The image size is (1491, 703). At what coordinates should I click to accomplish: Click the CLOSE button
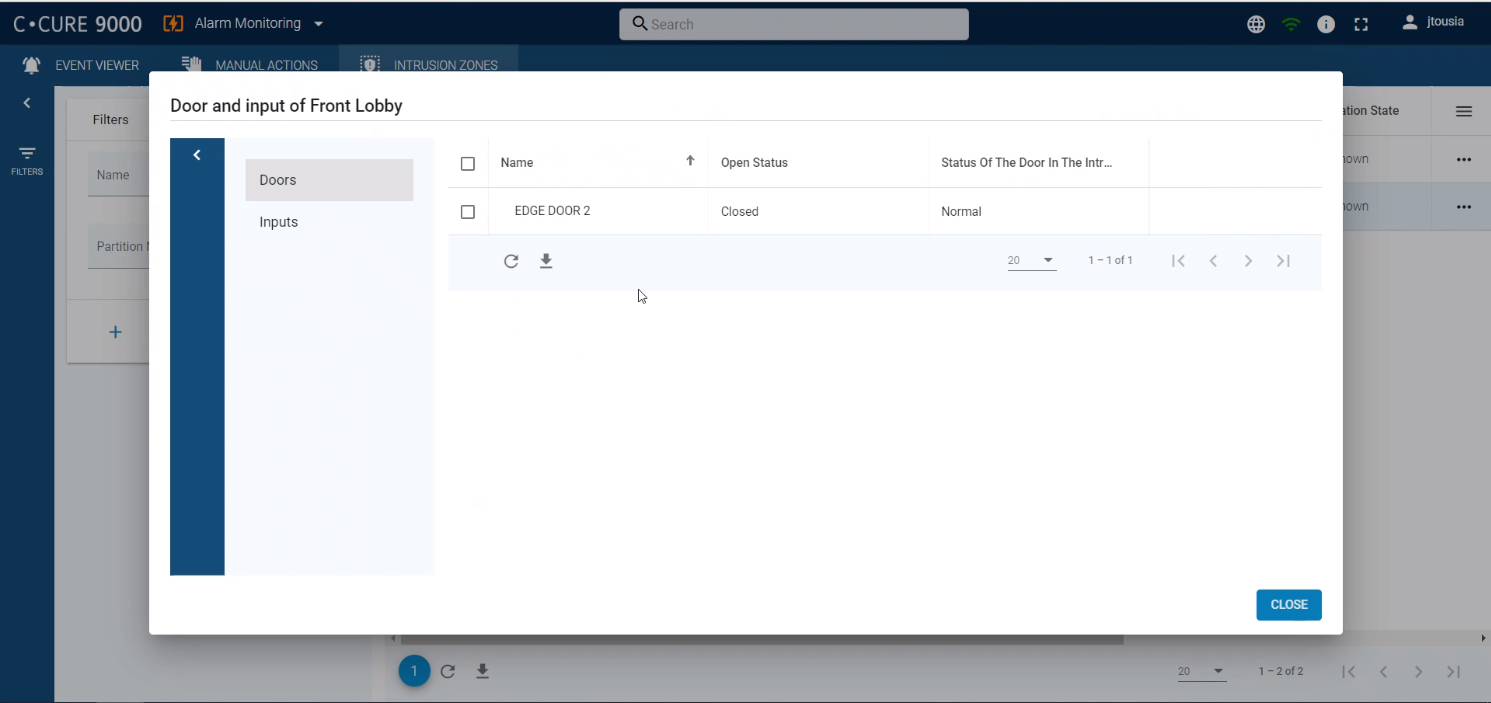(x=1288, y=604)
